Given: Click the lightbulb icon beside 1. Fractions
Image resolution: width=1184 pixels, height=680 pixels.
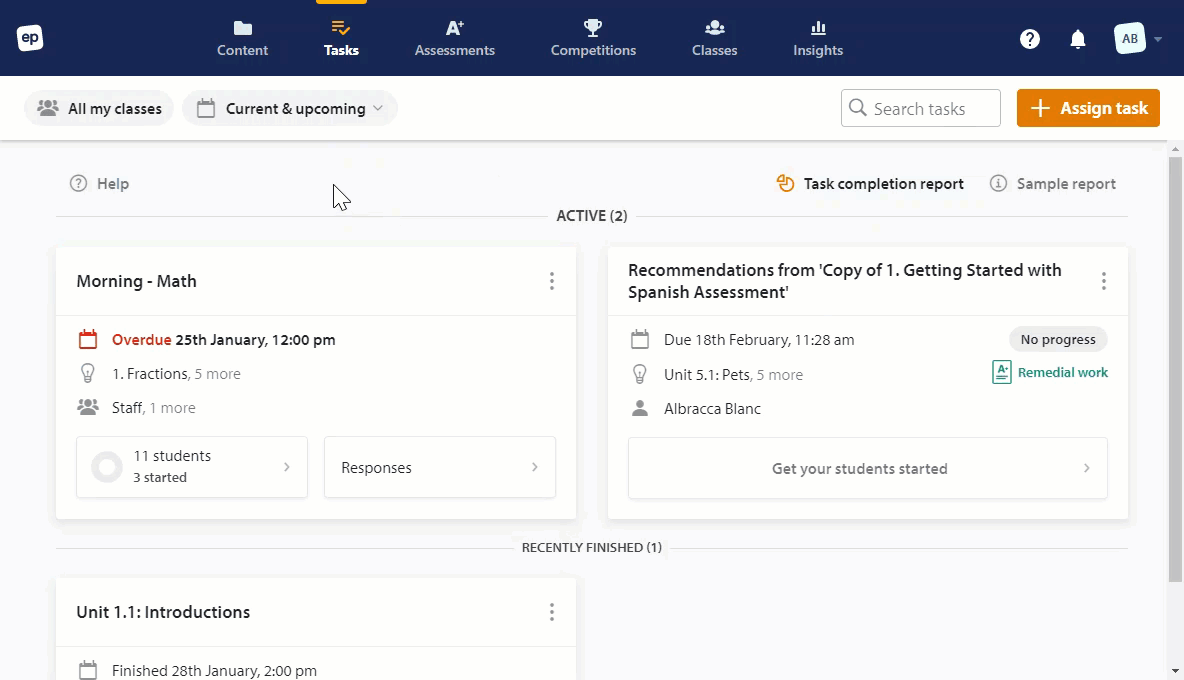Looking at the screenshot, I should click(88, 374).
